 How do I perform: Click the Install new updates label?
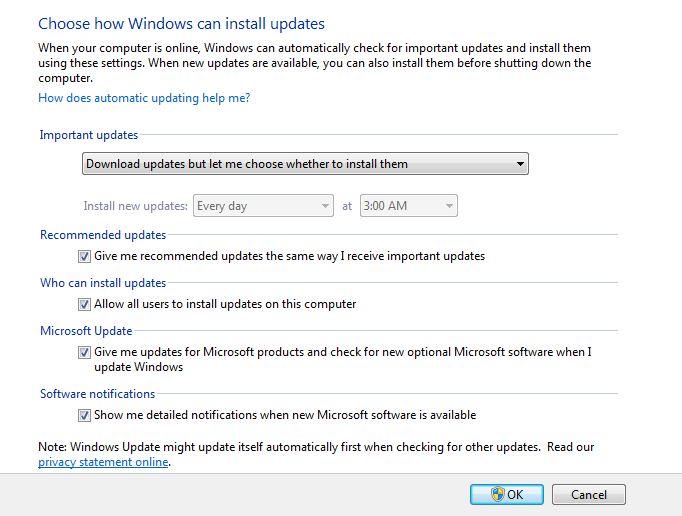point(136,206)
